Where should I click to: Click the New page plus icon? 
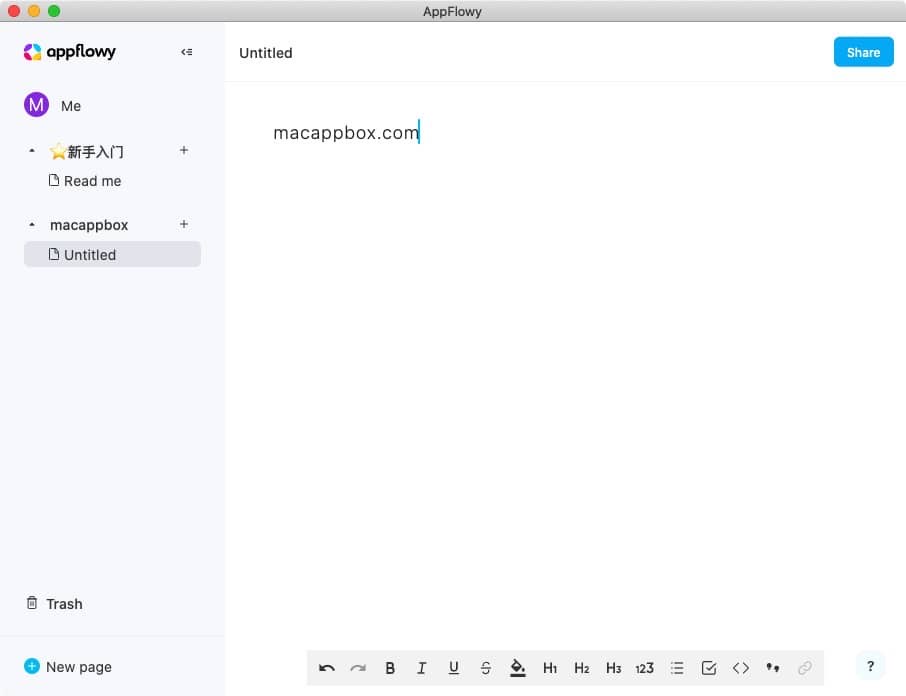(32, 666)
